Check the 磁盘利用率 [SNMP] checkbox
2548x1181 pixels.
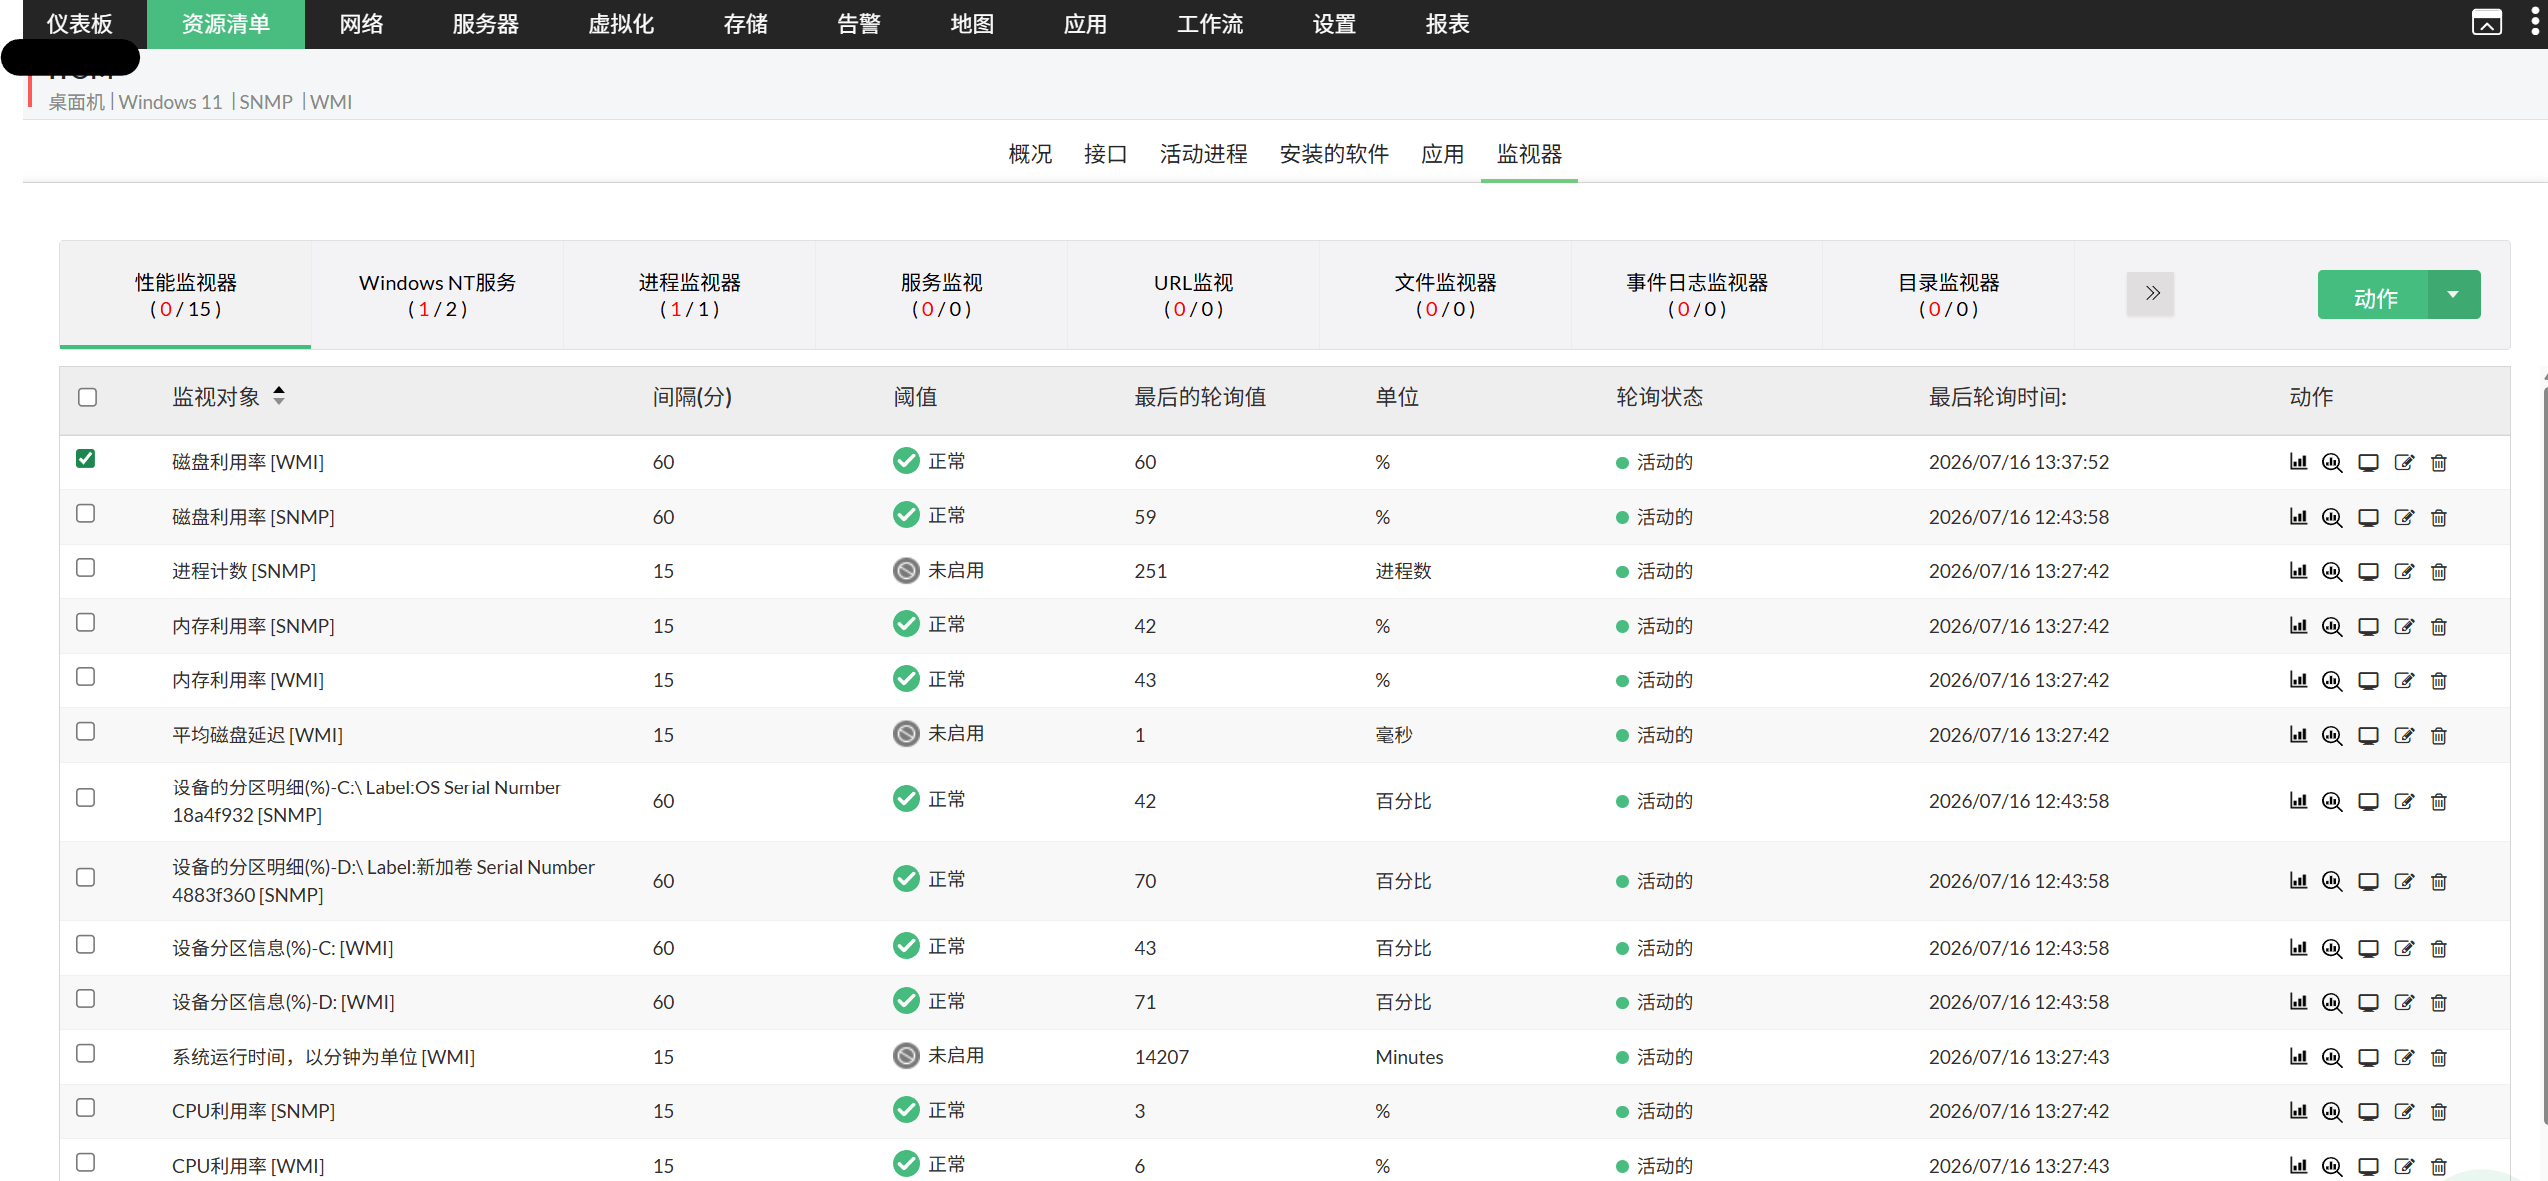tap(86, 513)
